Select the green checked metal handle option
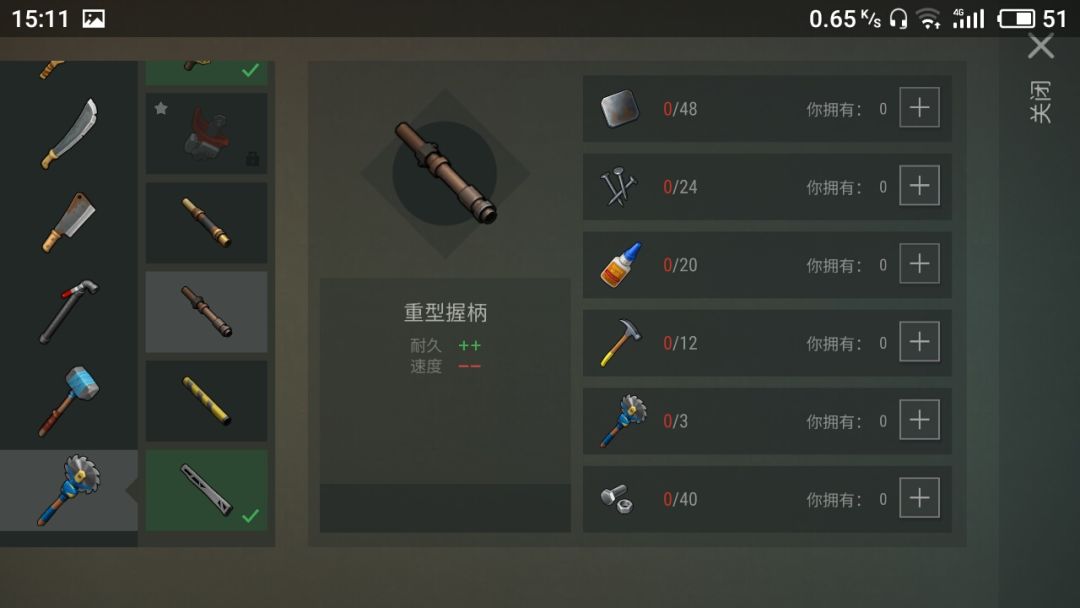 (207, 490)
